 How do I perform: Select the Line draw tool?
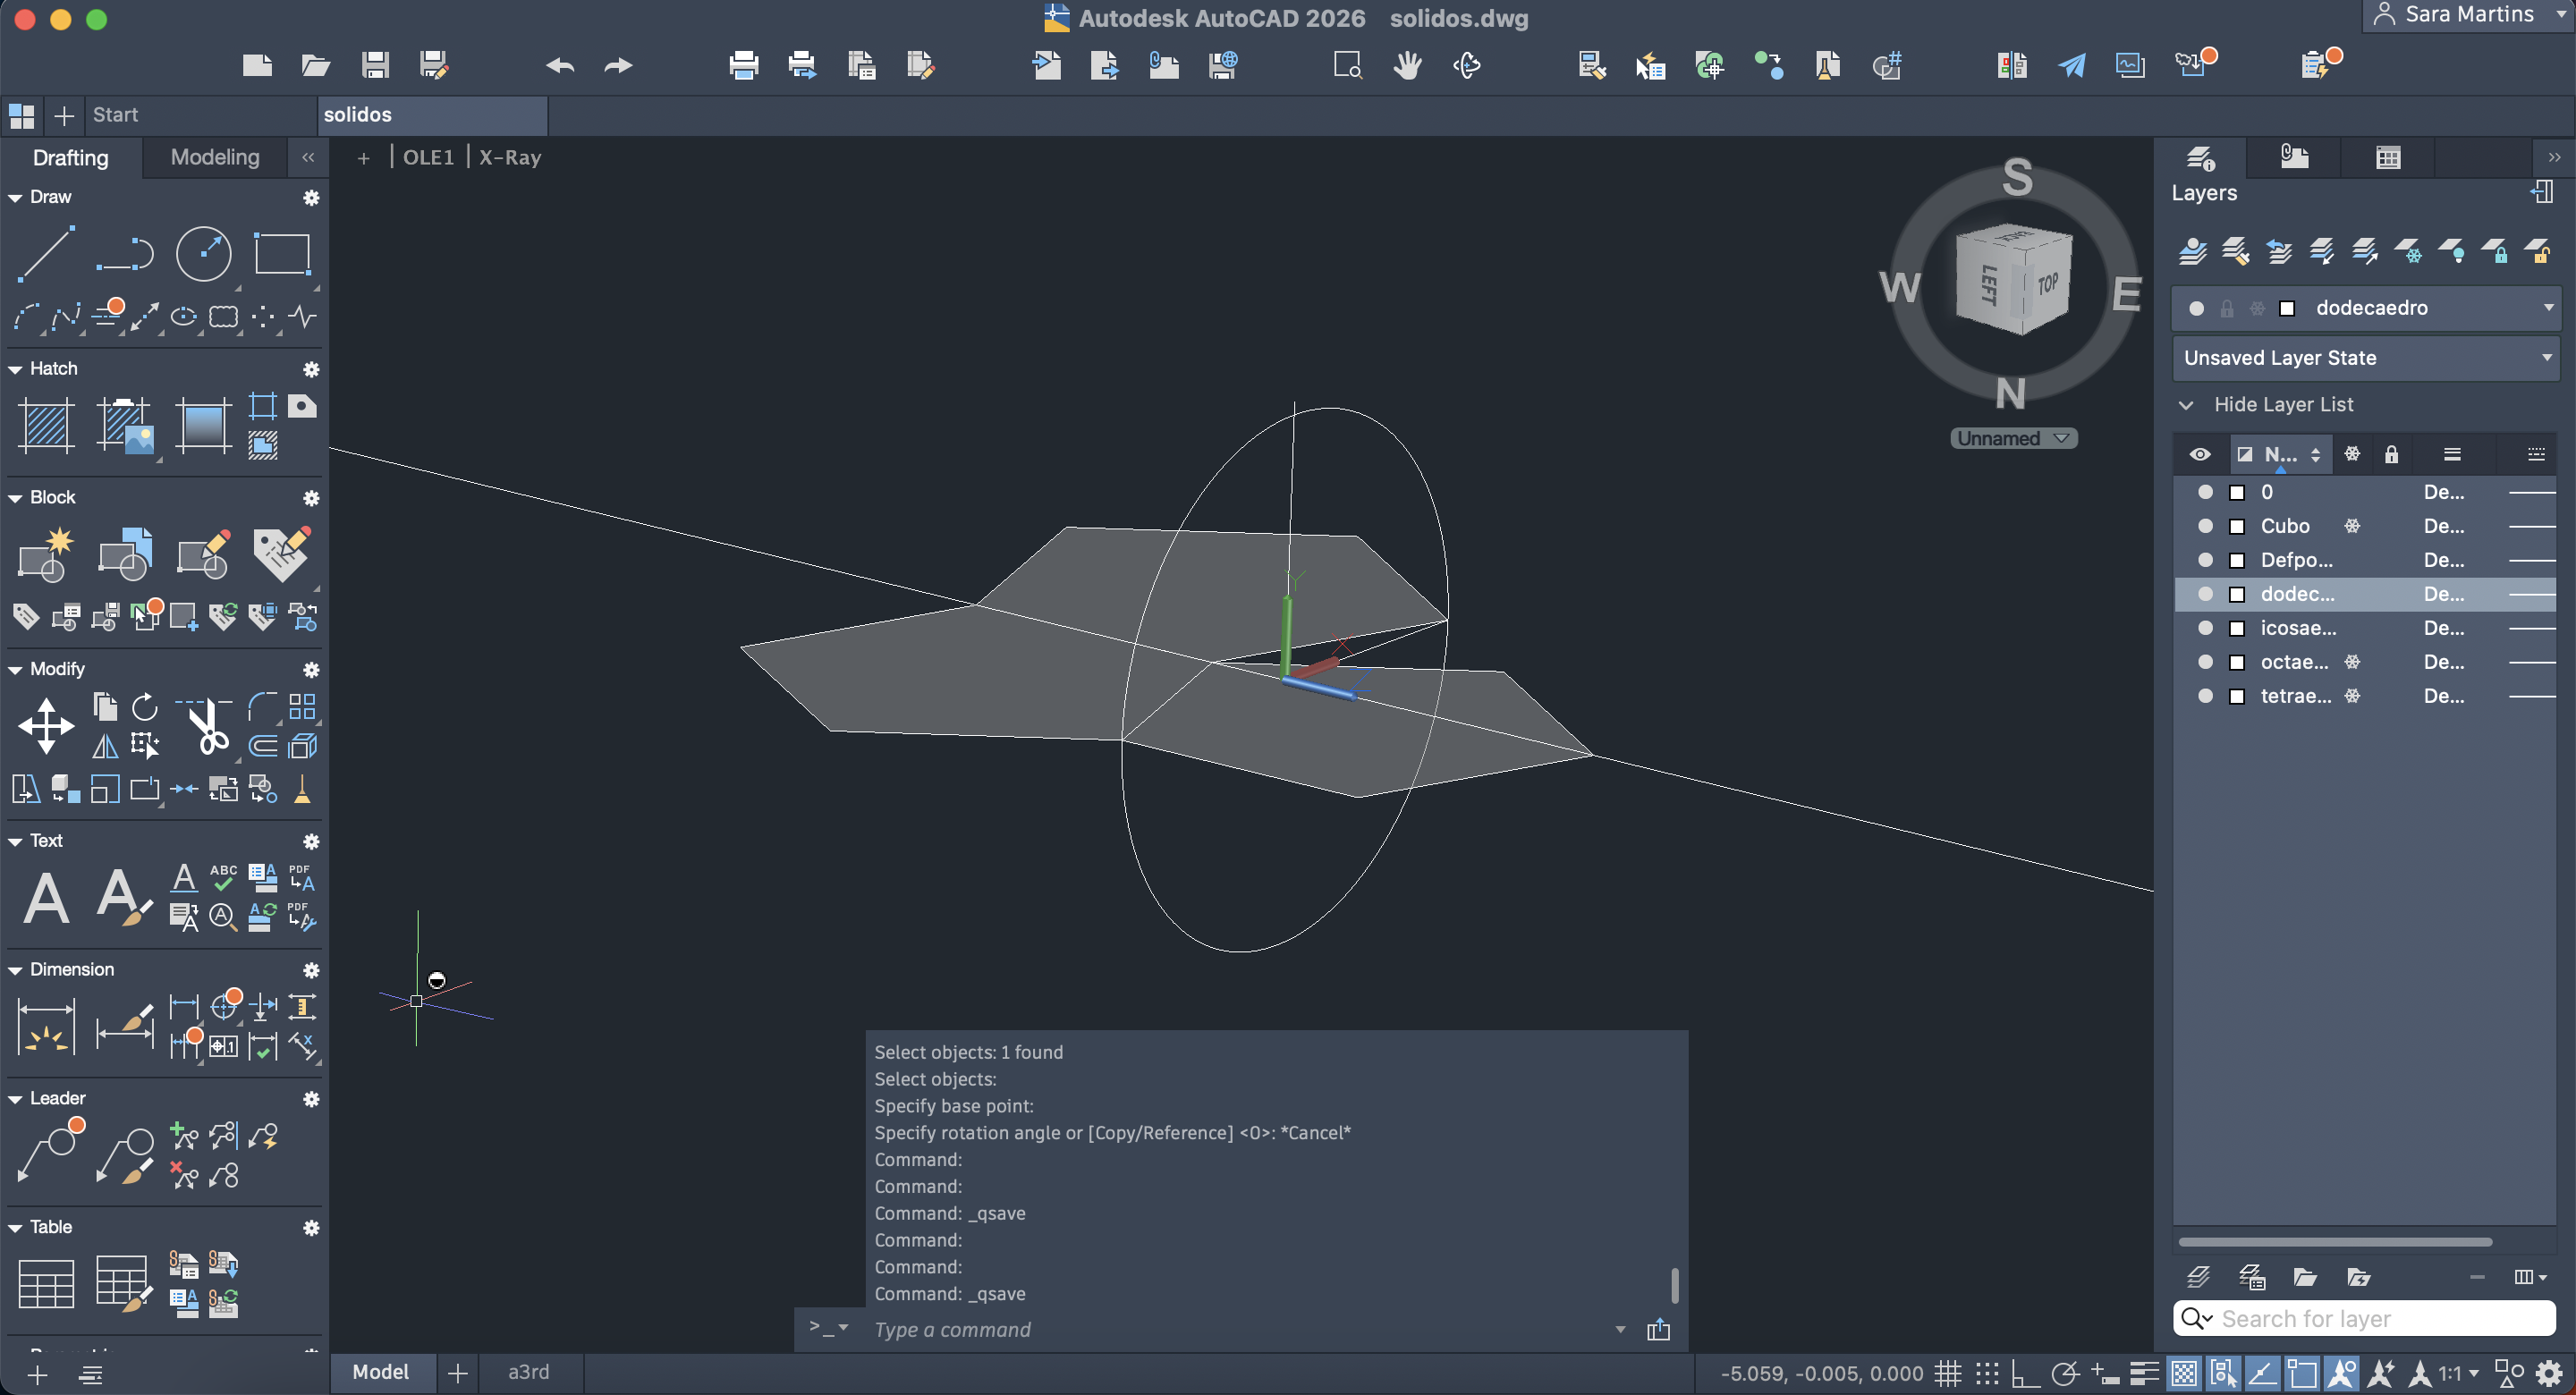click(x=46, y=253)
